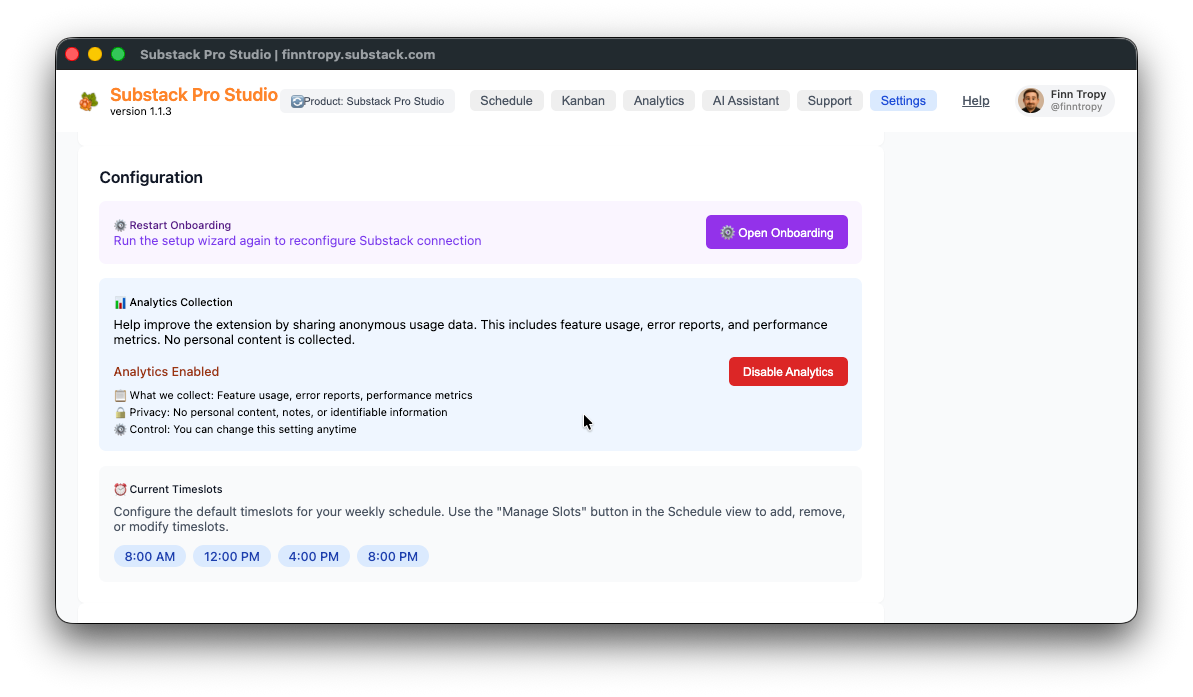Click the Open Onboarding button

(777, 232)
